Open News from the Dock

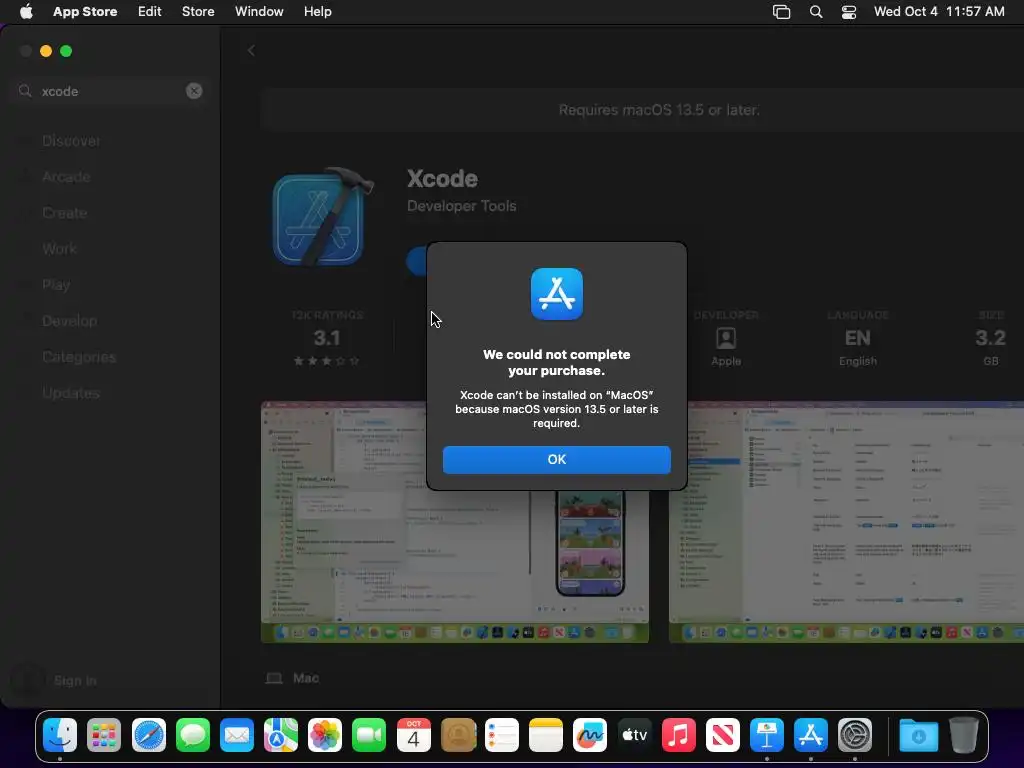point(722,735)
